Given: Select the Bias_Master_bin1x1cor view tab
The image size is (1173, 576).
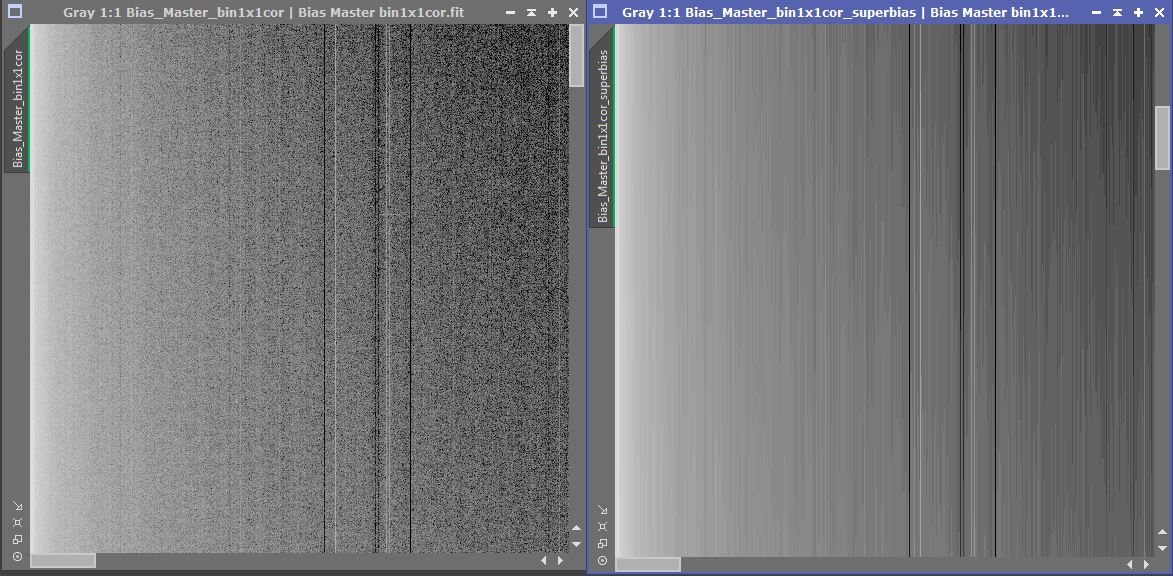Looking at the screenshot, I should (x=17, y=99).
